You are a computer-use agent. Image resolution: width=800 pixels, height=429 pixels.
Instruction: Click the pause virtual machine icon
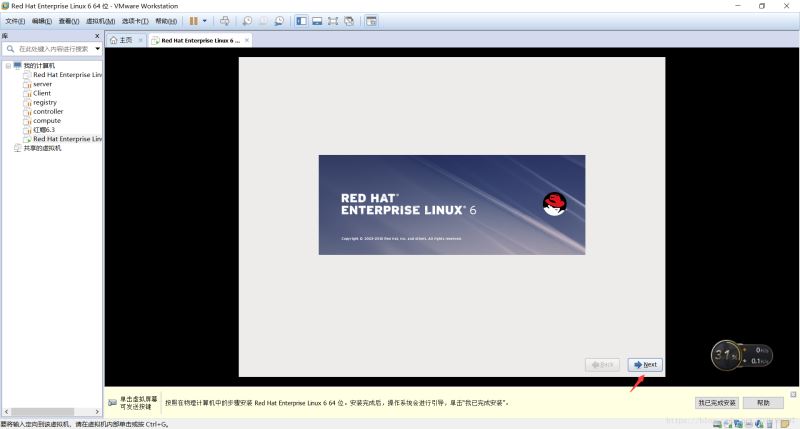[194, 21]
